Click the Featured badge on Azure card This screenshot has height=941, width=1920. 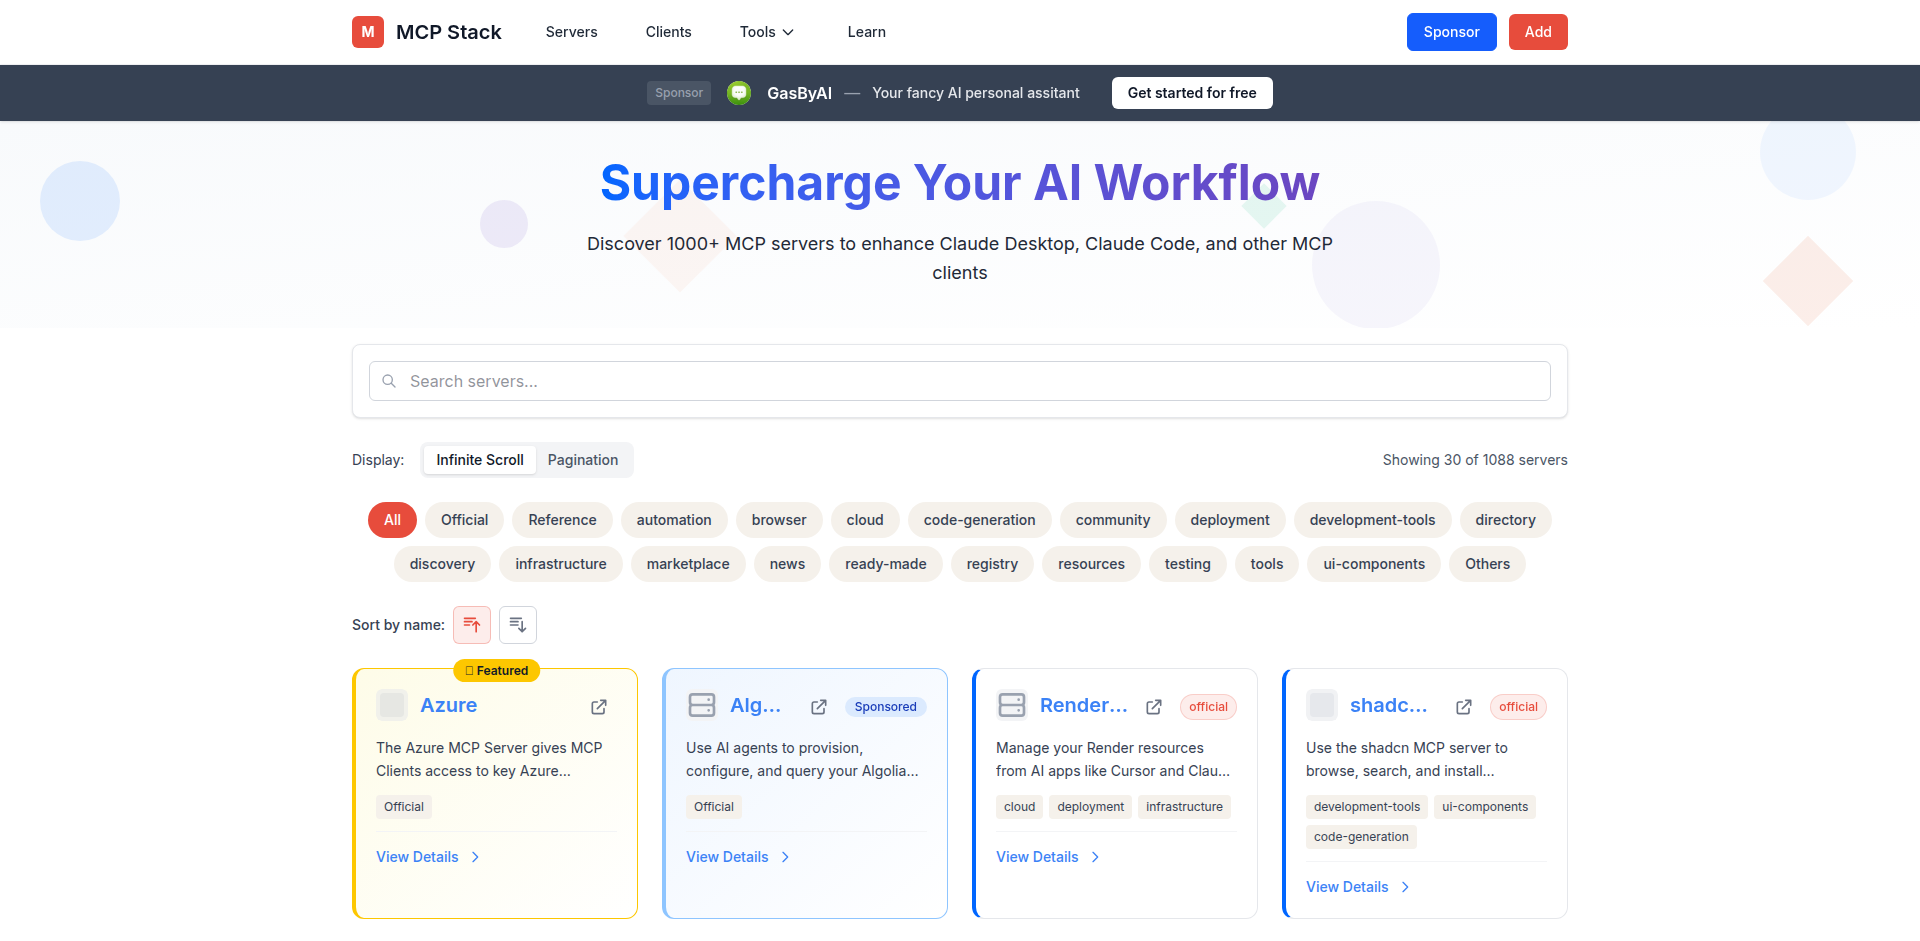pyautogui.click(x=496, y=671)
